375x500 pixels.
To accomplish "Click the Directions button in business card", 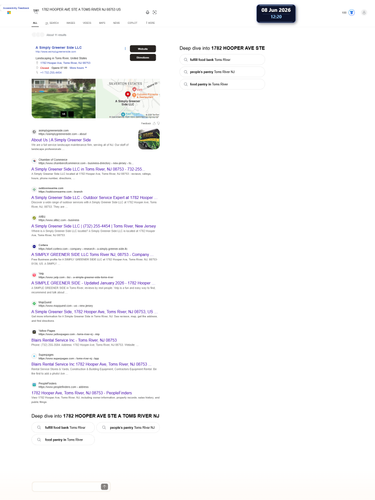I will click(x=143, y=57).
